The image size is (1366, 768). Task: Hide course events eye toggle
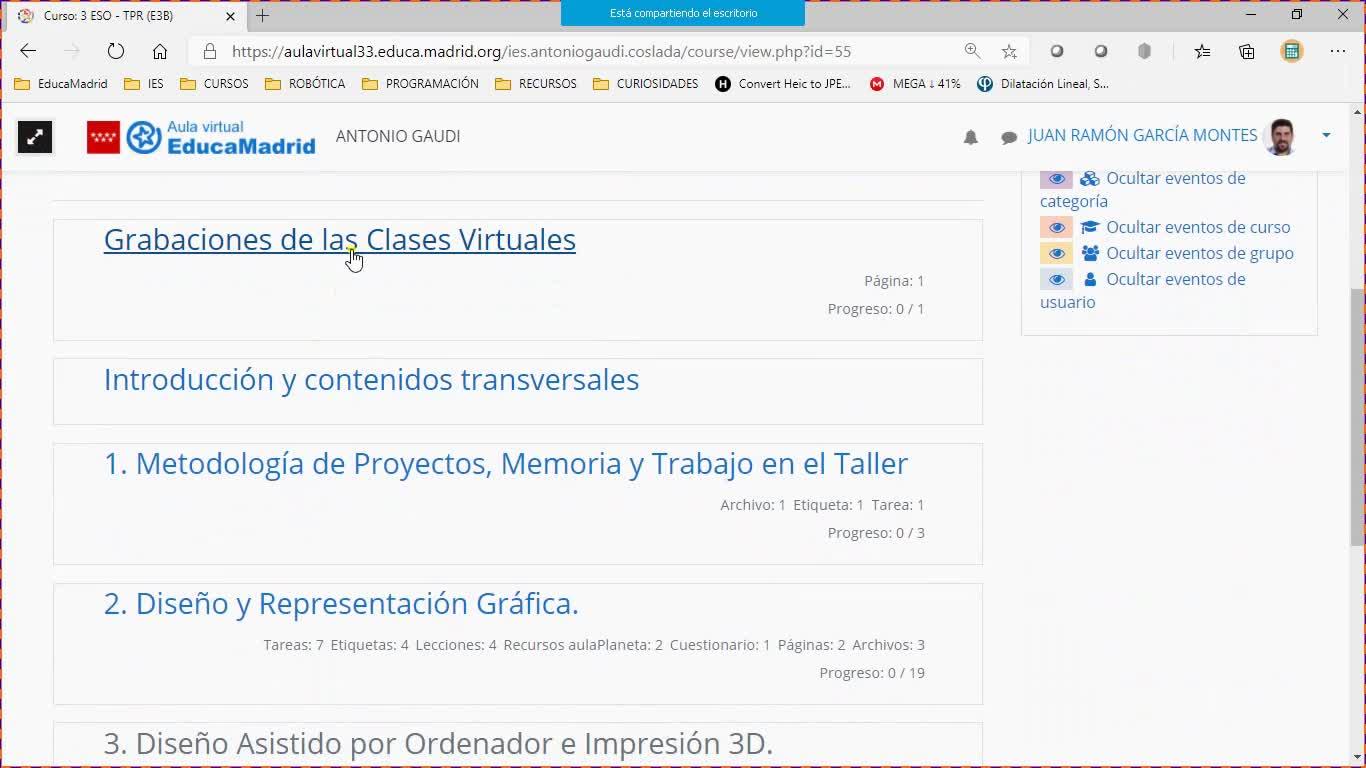(x=1056, y=227)
